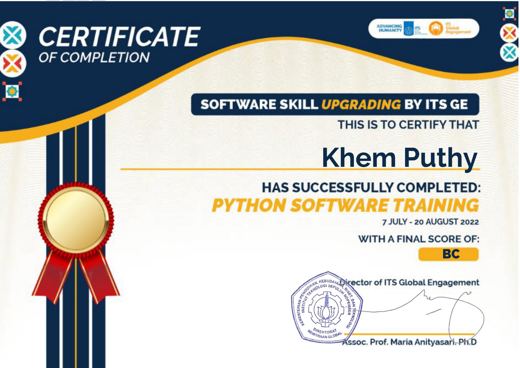Click "HAS SUCCESSFULLY COMPLETED:" text

(371, 188)
